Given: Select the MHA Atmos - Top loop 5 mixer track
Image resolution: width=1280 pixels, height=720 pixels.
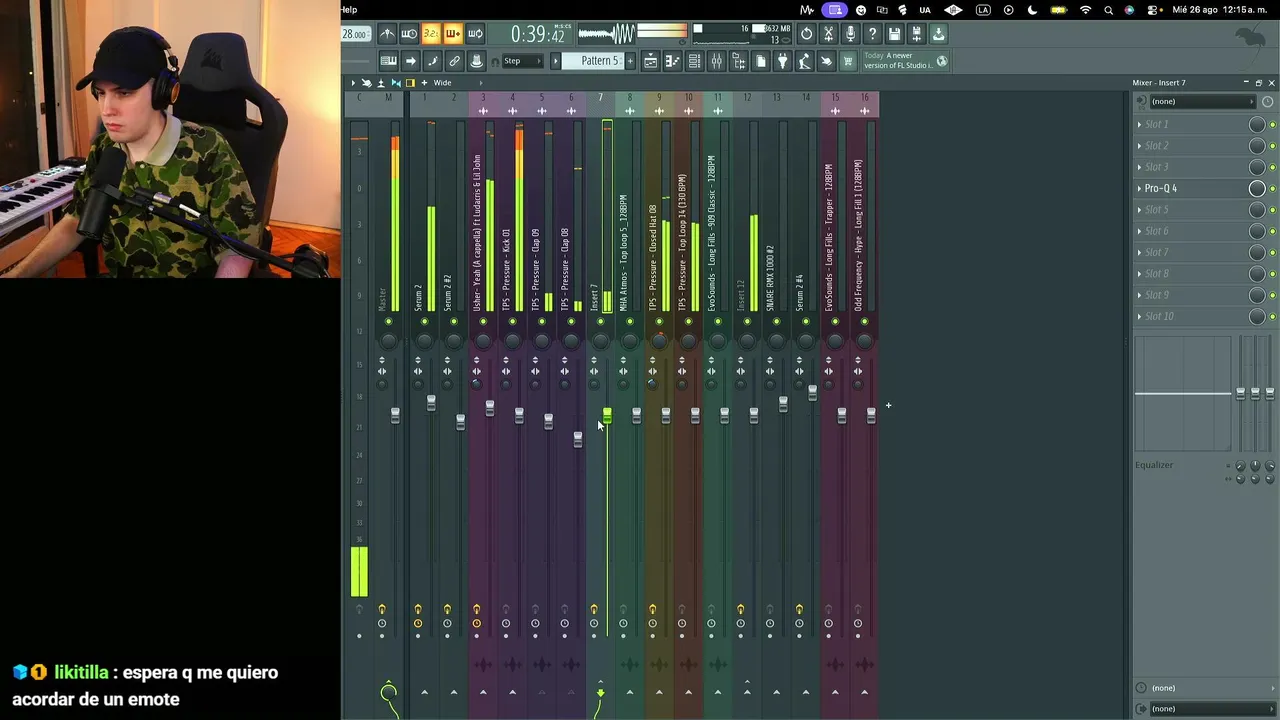Looking at the screenshot, I should point(624,252).
